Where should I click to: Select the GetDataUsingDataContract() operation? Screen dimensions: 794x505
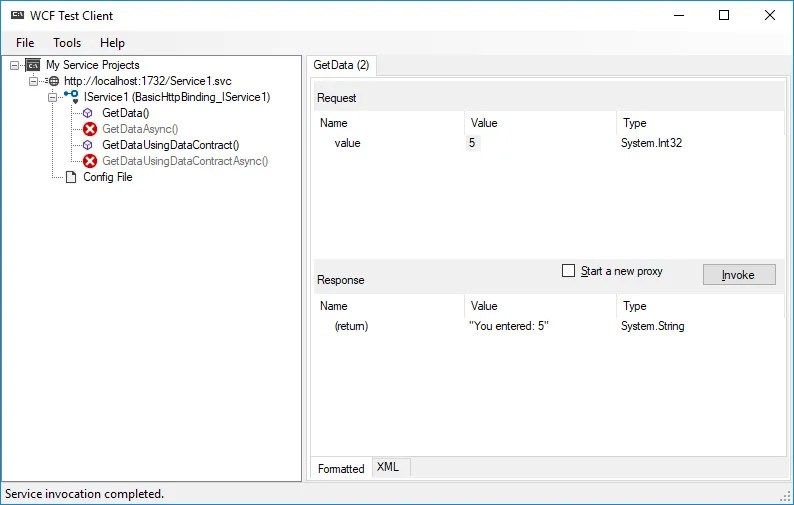(171, 145)
